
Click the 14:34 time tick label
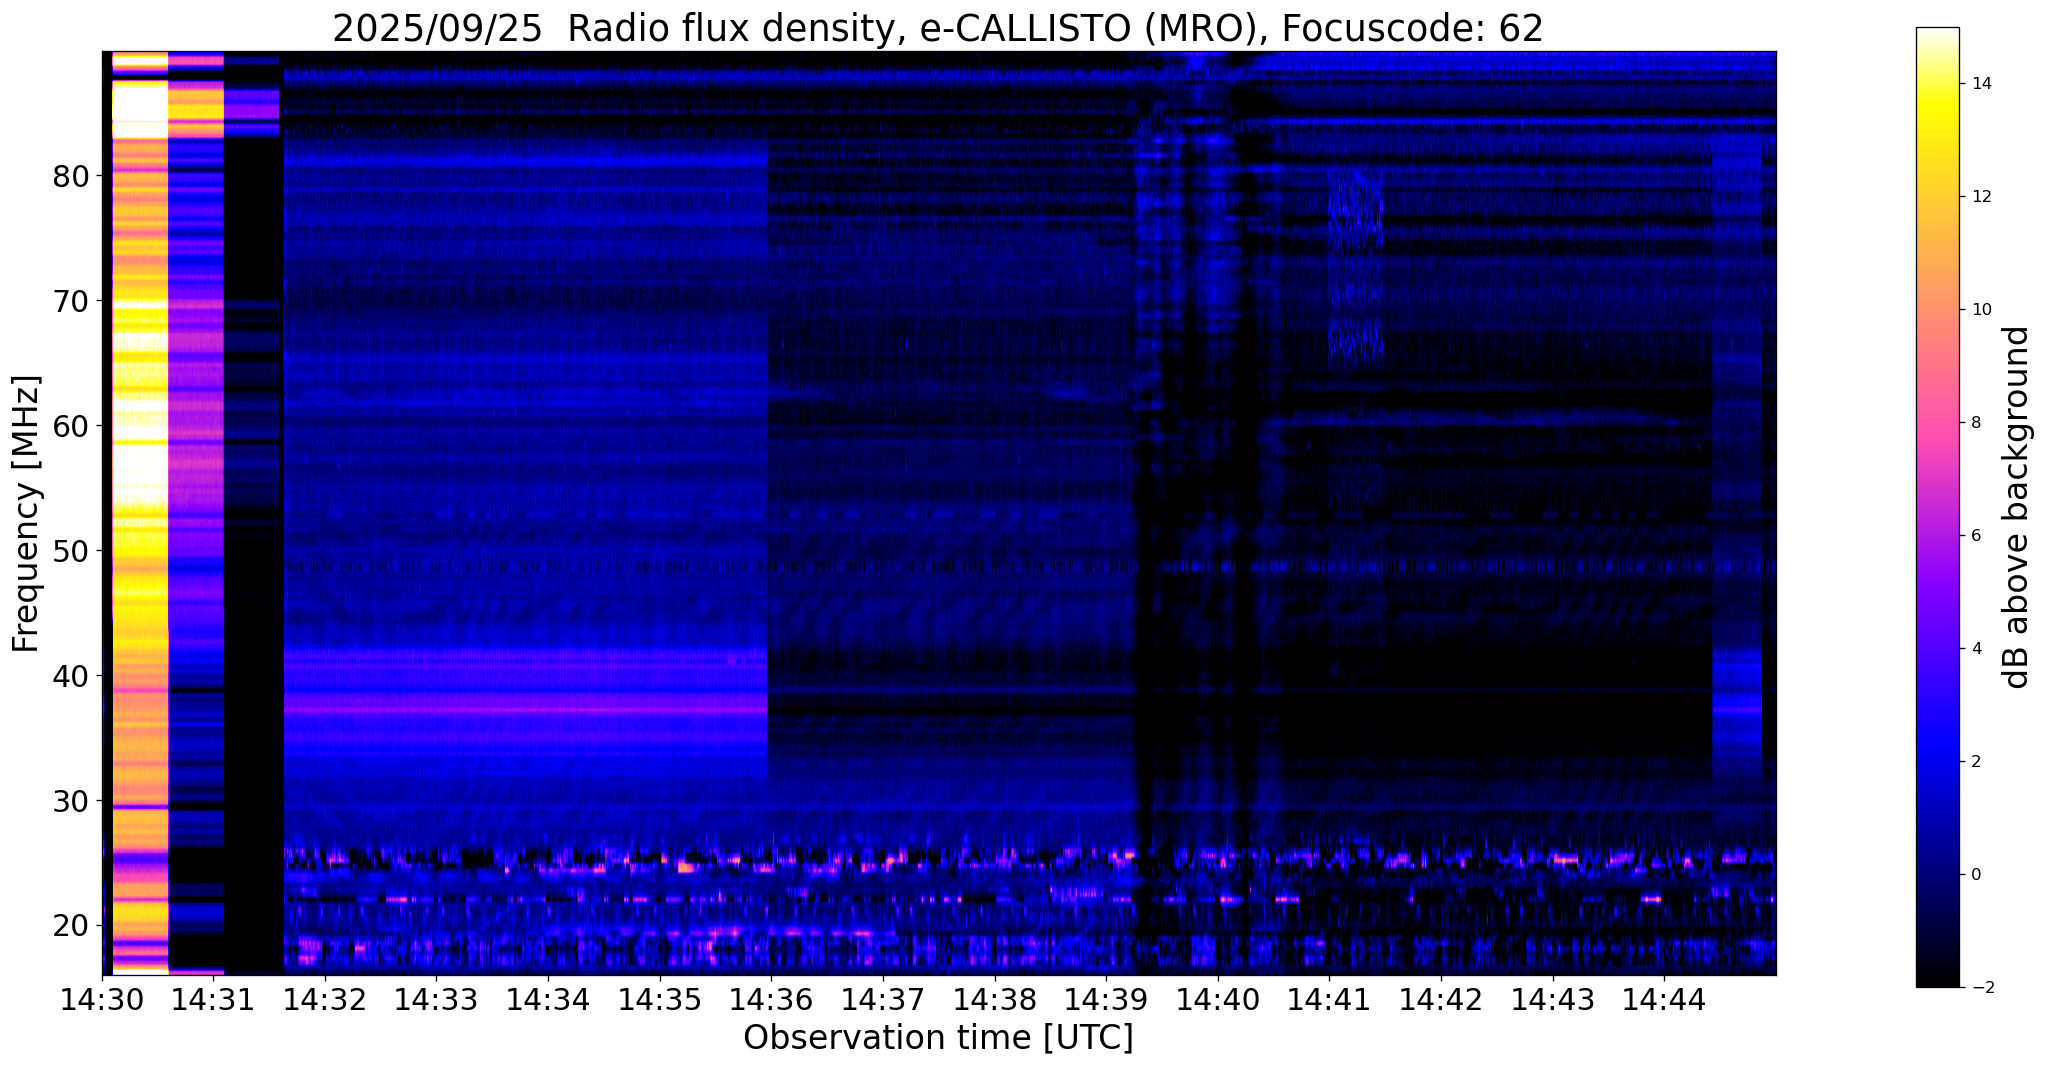[548, 999]
